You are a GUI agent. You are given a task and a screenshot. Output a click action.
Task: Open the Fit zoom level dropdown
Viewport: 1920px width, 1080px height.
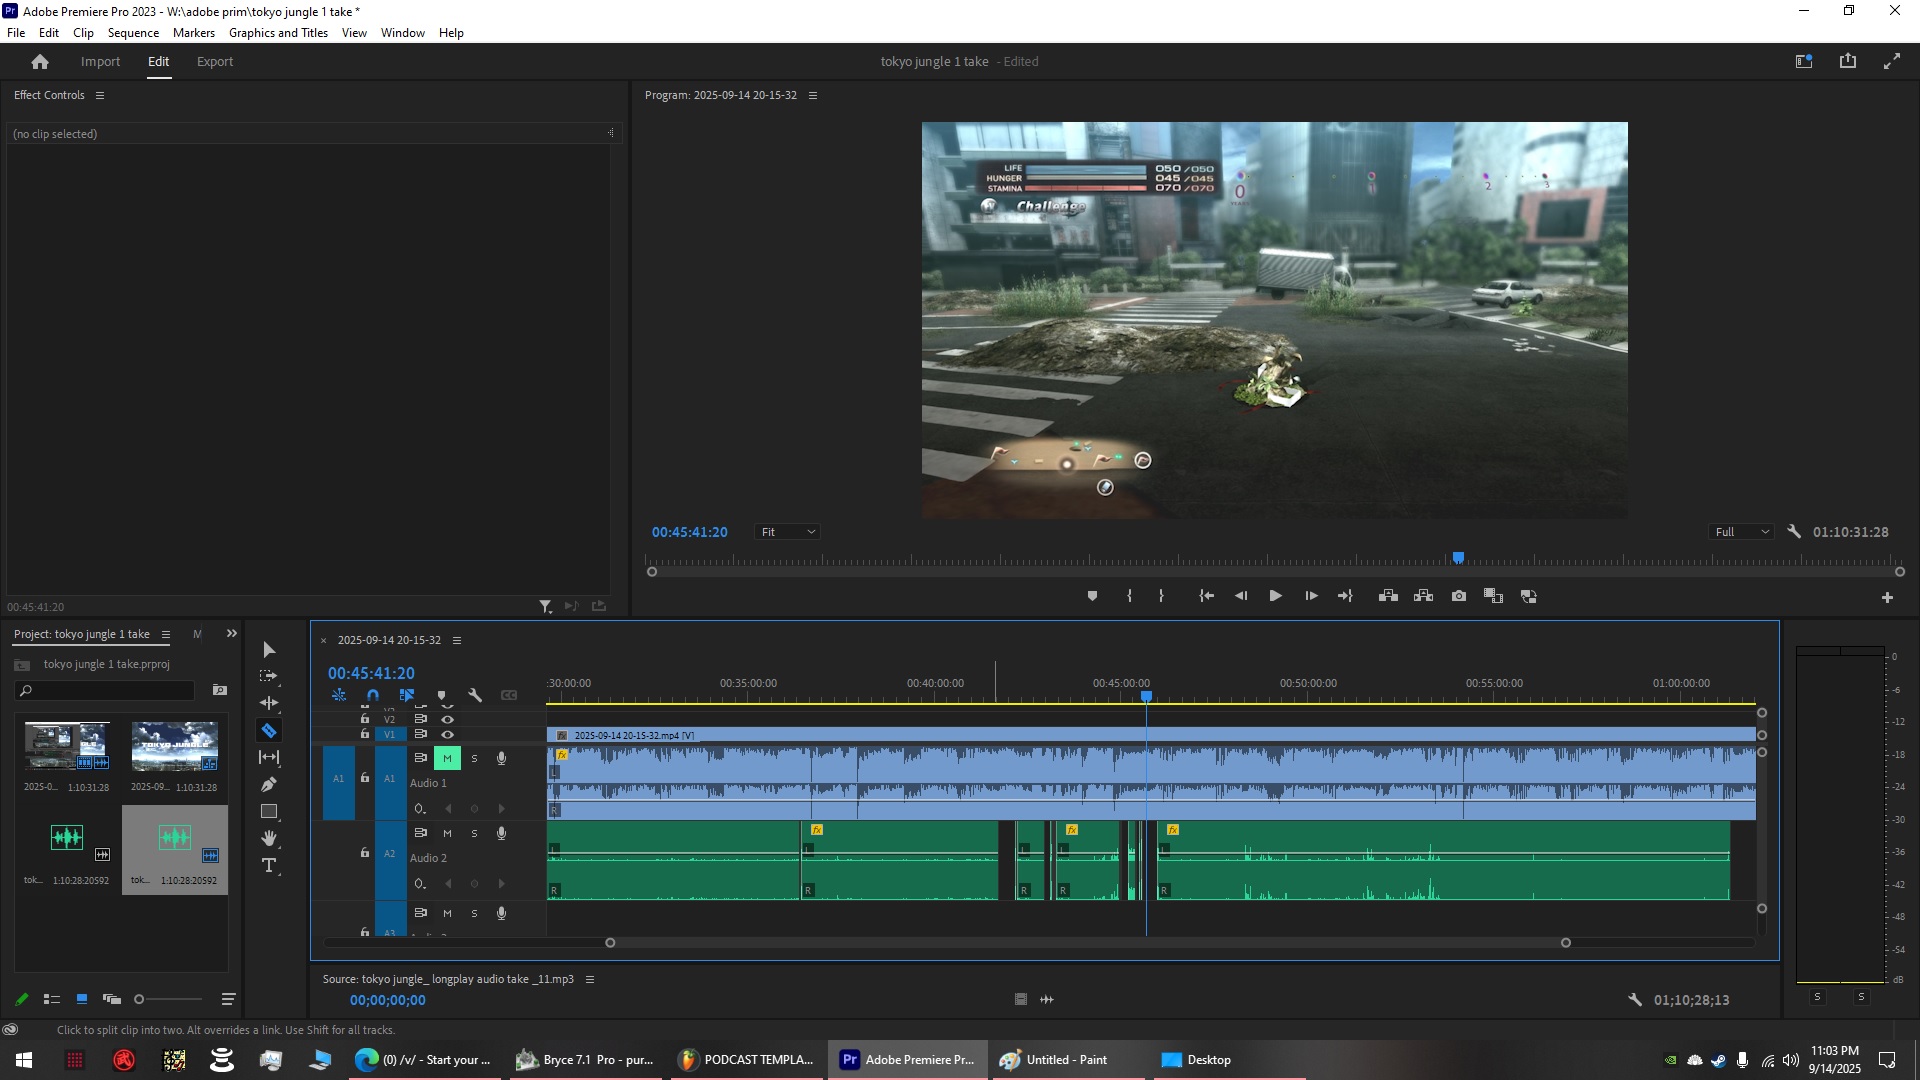pos(788,532)
